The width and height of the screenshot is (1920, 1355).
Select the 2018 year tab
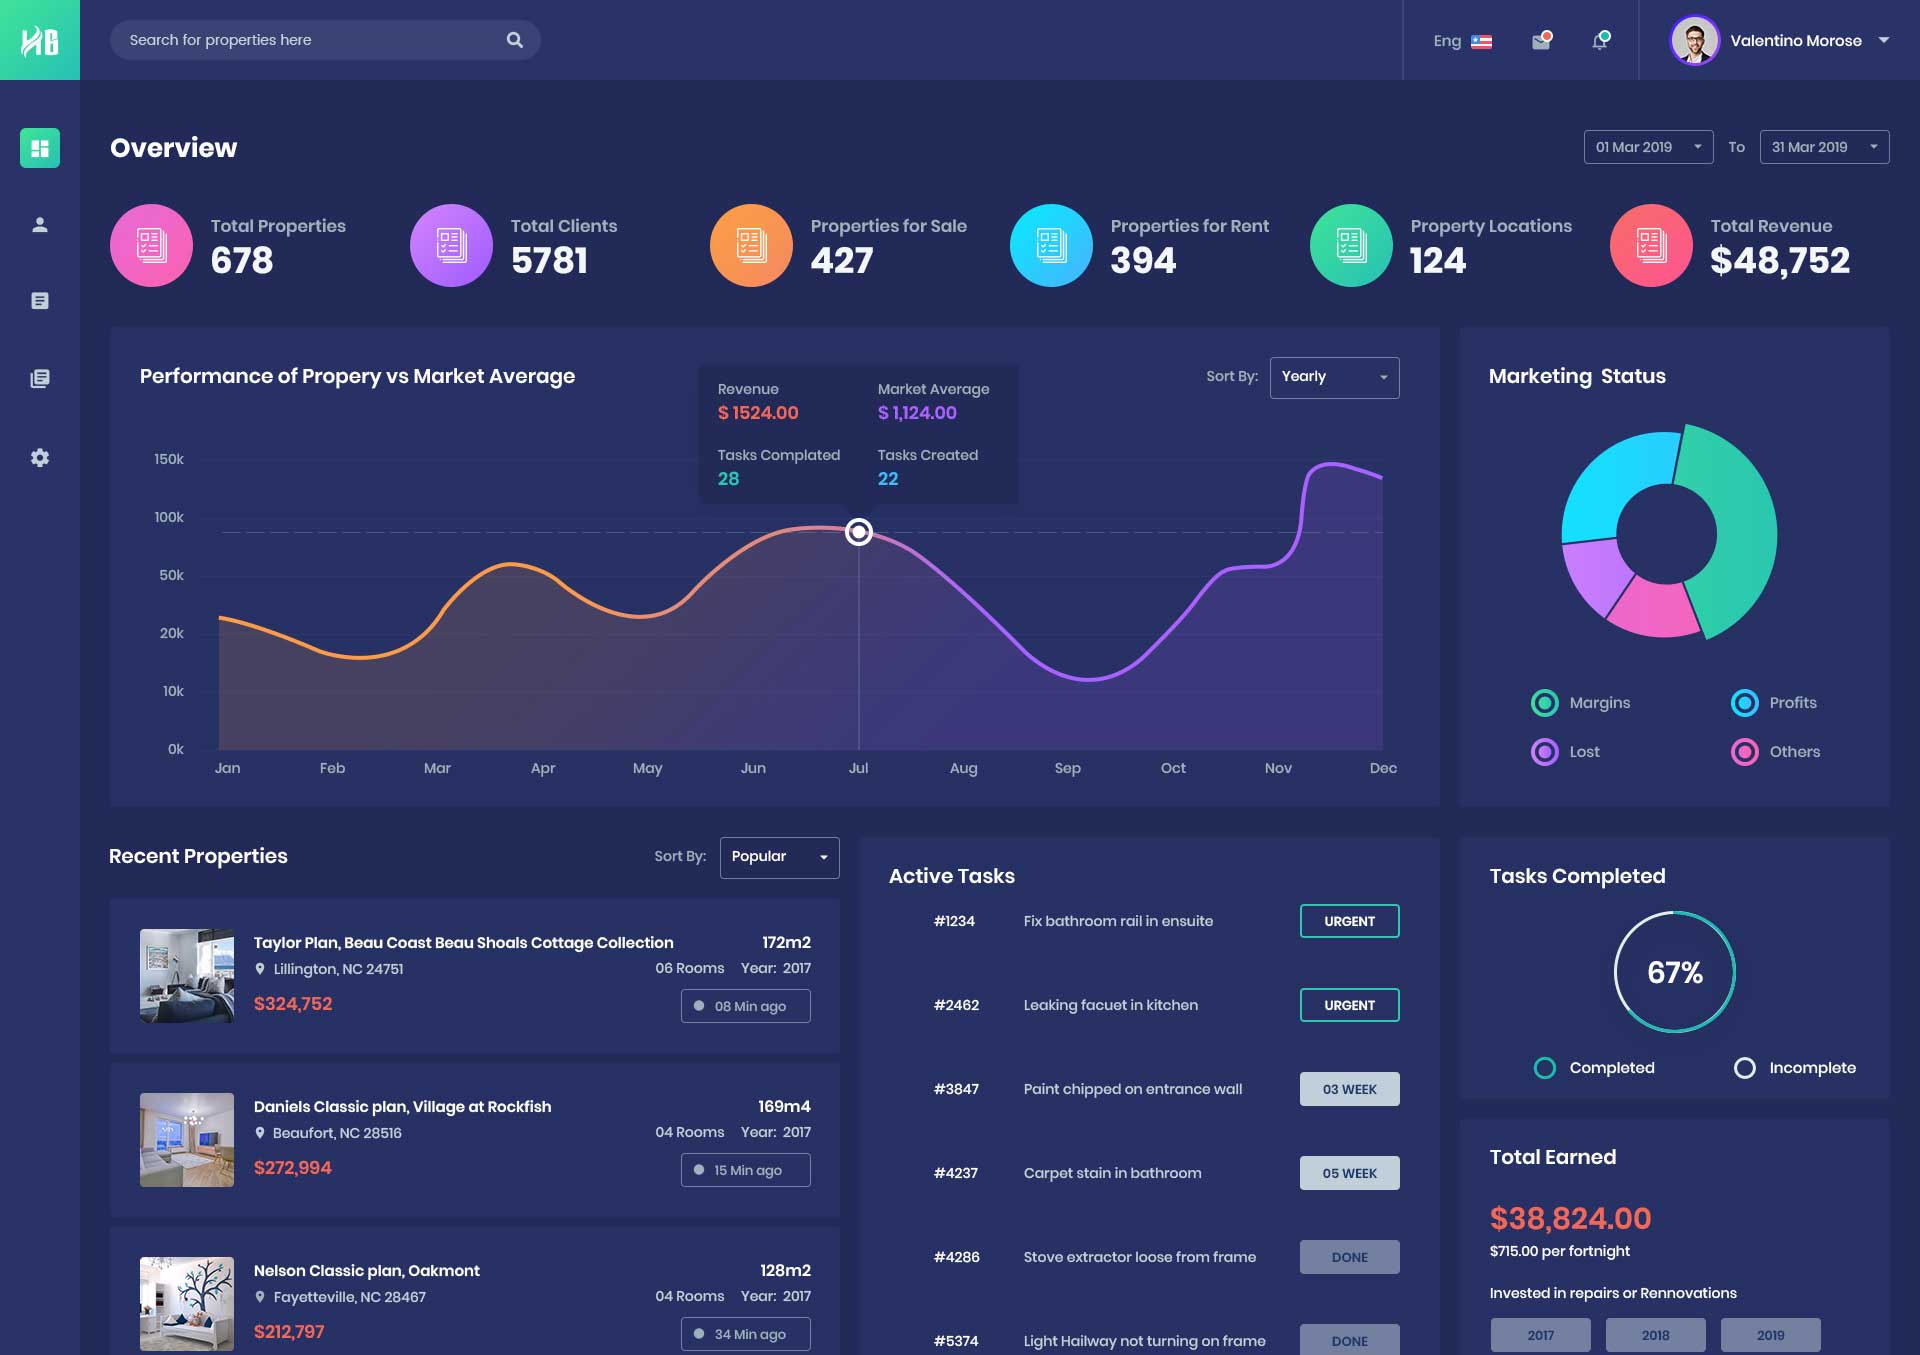click(x=1655, y=1335)
